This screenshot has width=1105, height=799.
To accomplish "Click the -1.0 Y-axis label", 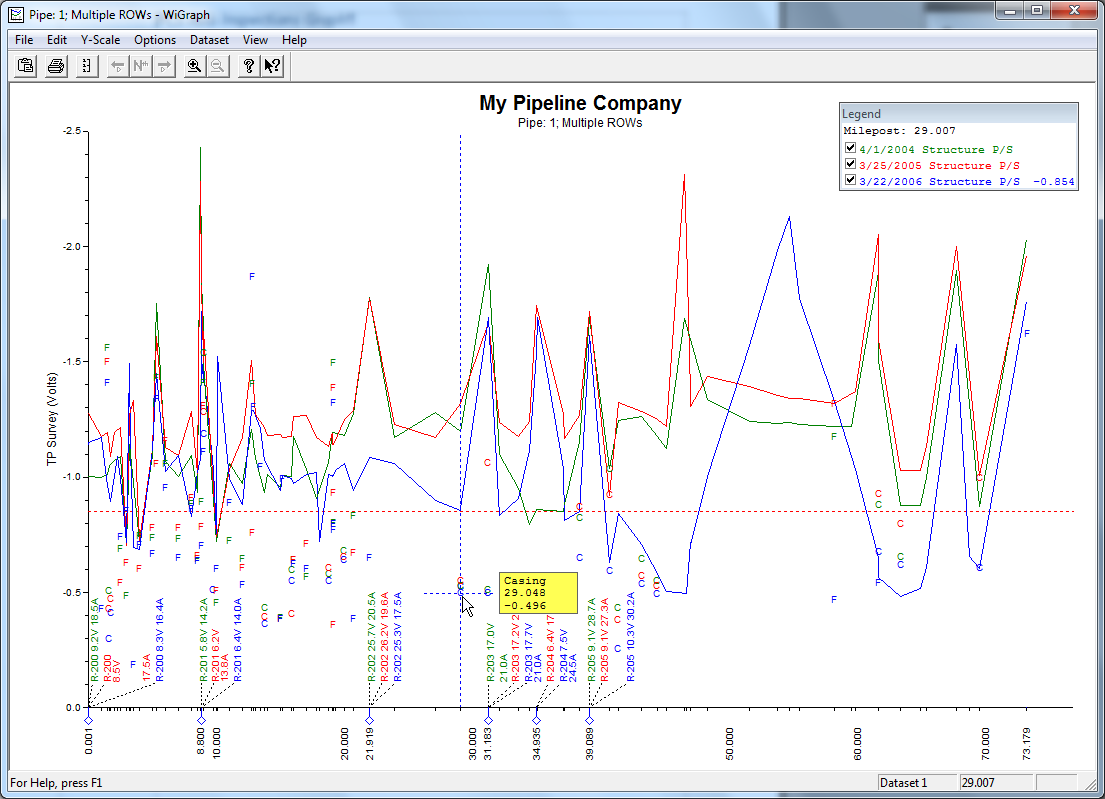I will 71,477.
